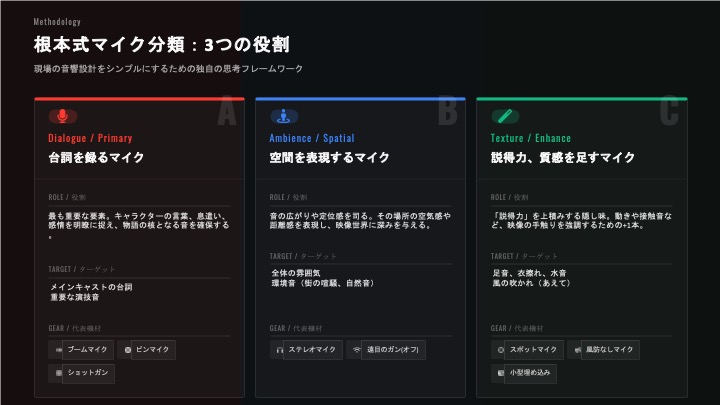The height and width of the screenshot is (405, 720).
Task: Select the スポットマイク gear tag
Action: (x=533, y=350)
